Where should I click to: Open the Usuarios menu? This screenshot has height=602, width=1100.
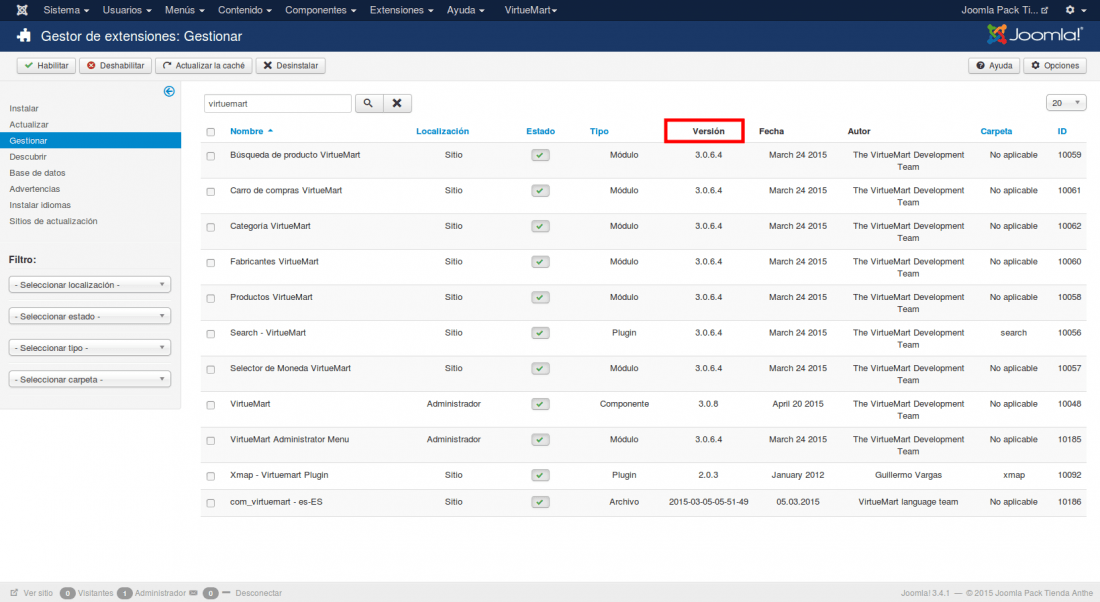point(127,10)
